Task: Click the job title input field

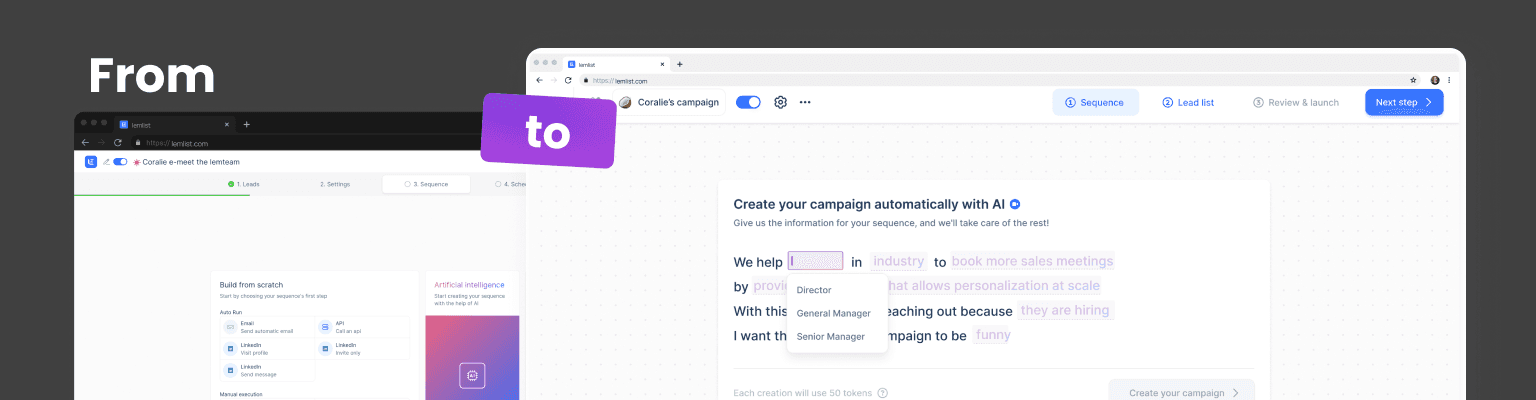Action: tap(815, 261)
